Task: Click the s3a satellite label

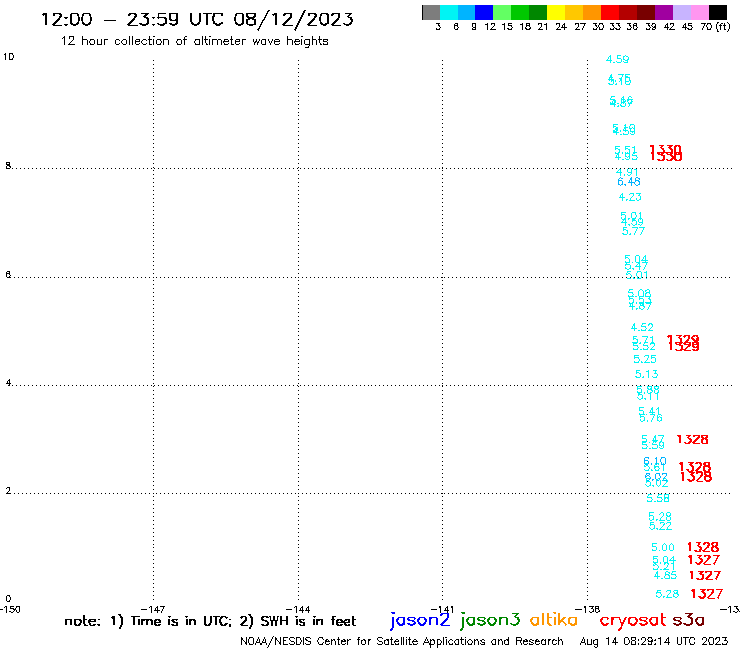Action: [x=689, y=620]
